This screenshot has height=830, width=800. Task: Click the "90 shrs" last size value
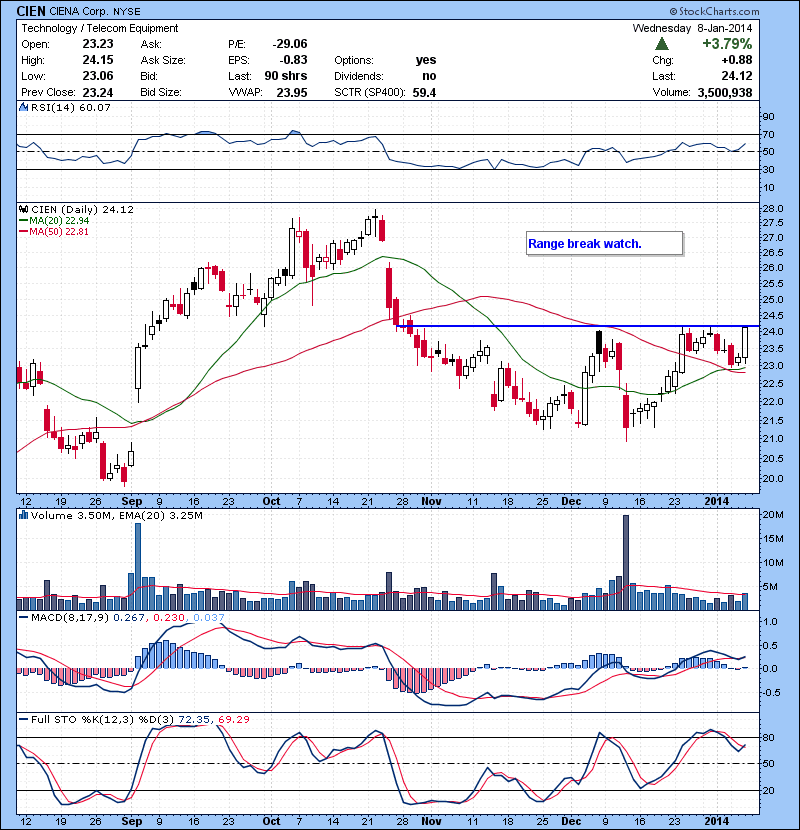286,76
